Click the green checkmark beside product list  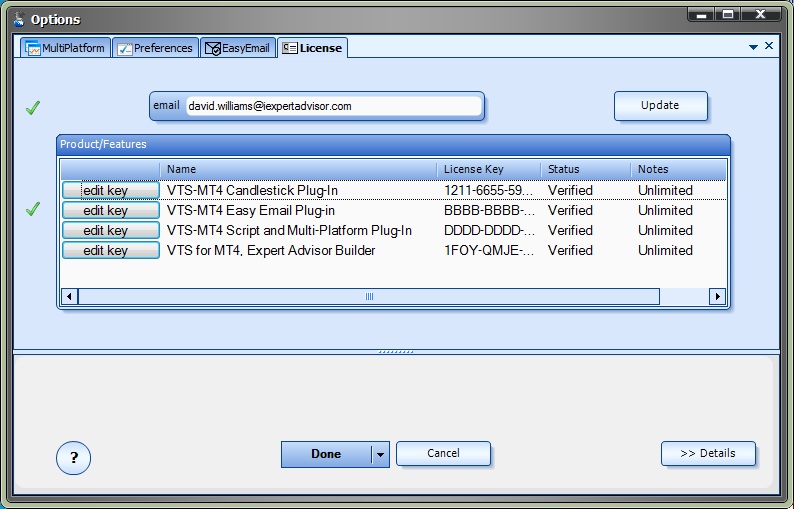point(33,209)
